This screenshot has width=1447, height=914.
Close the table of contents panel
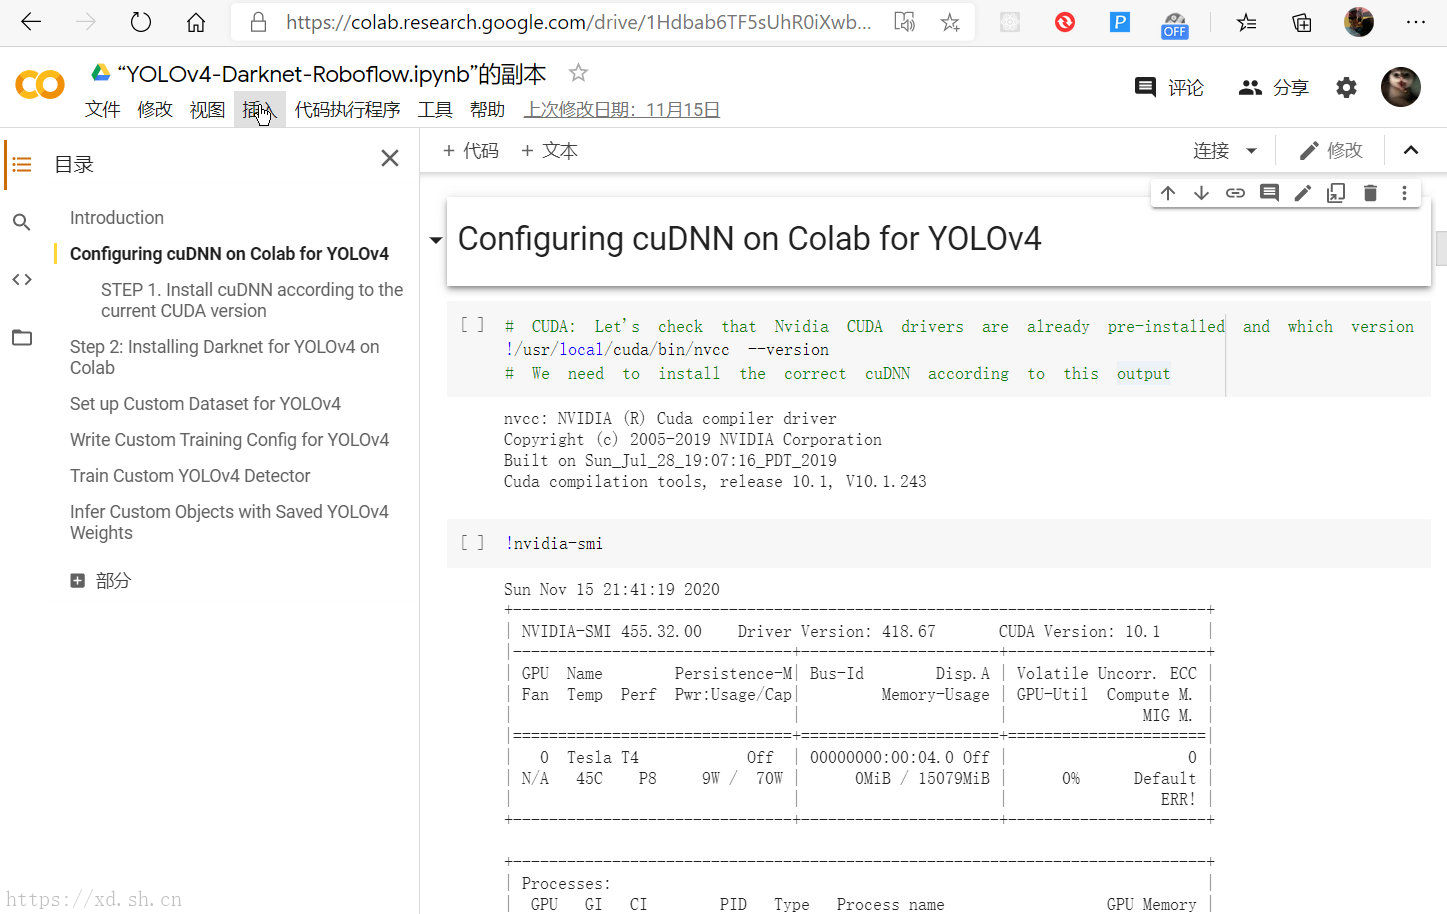point(390,158)
